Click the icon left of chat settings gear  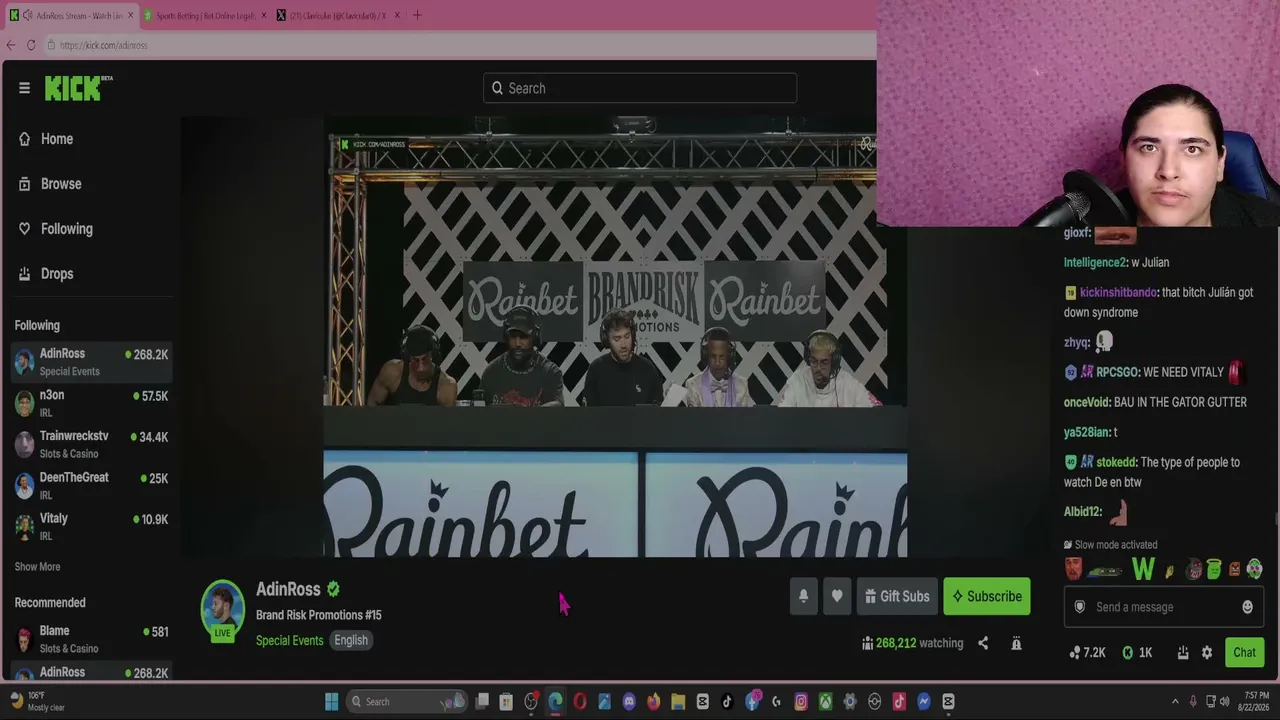[1182, 652]
